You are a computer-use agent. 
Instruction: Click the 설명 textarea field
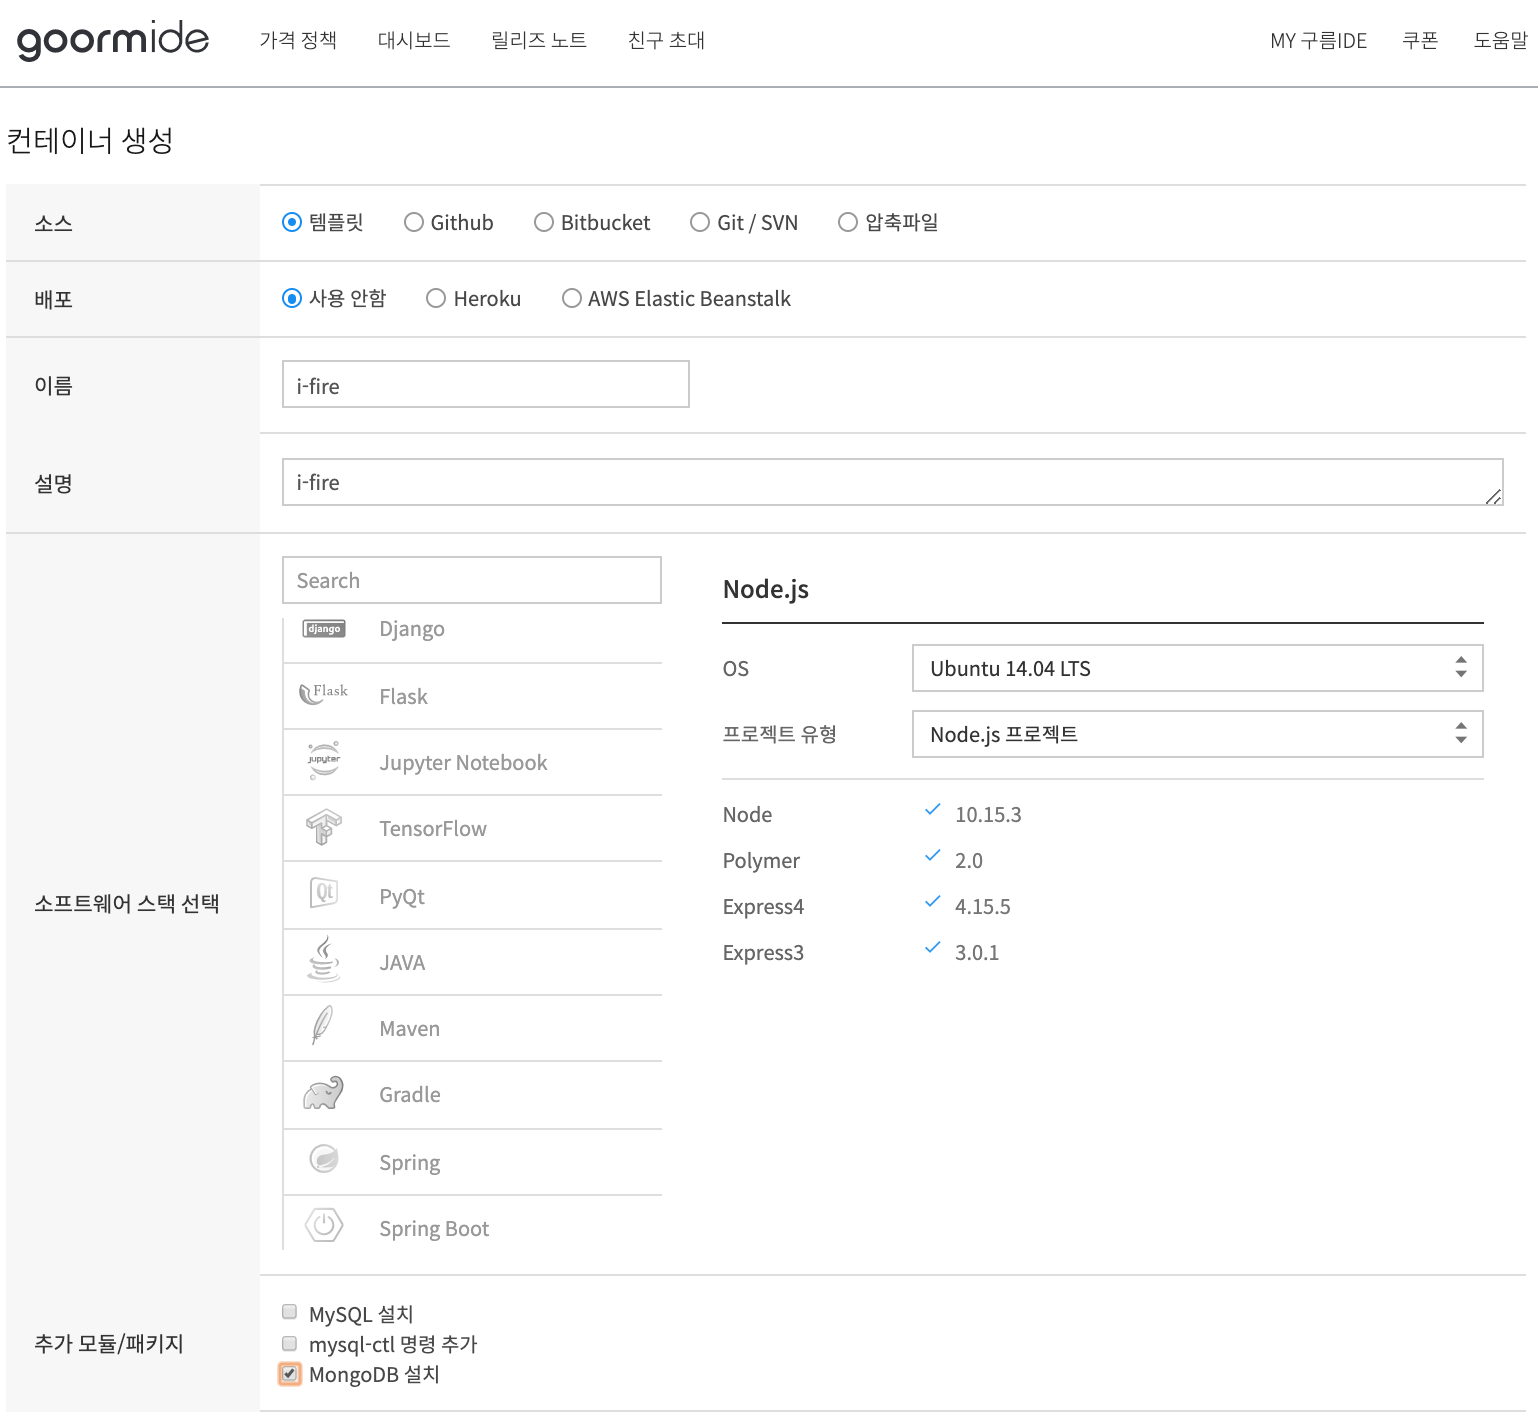pos(893,482)
